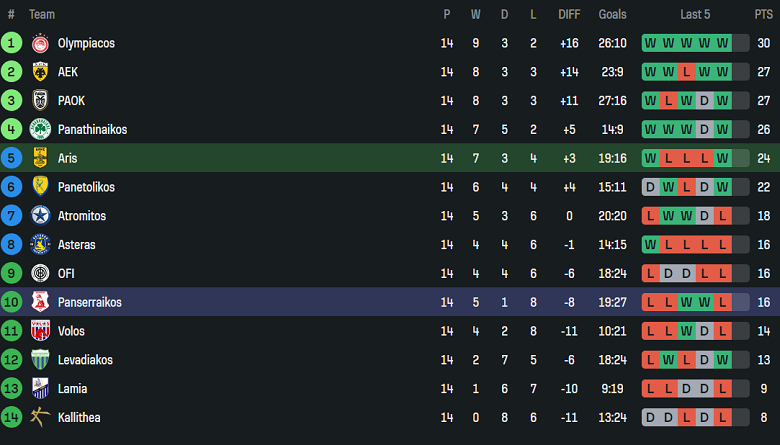Click the PAOK club crest icon
The image size is (780, 445).
pos(40,101)
